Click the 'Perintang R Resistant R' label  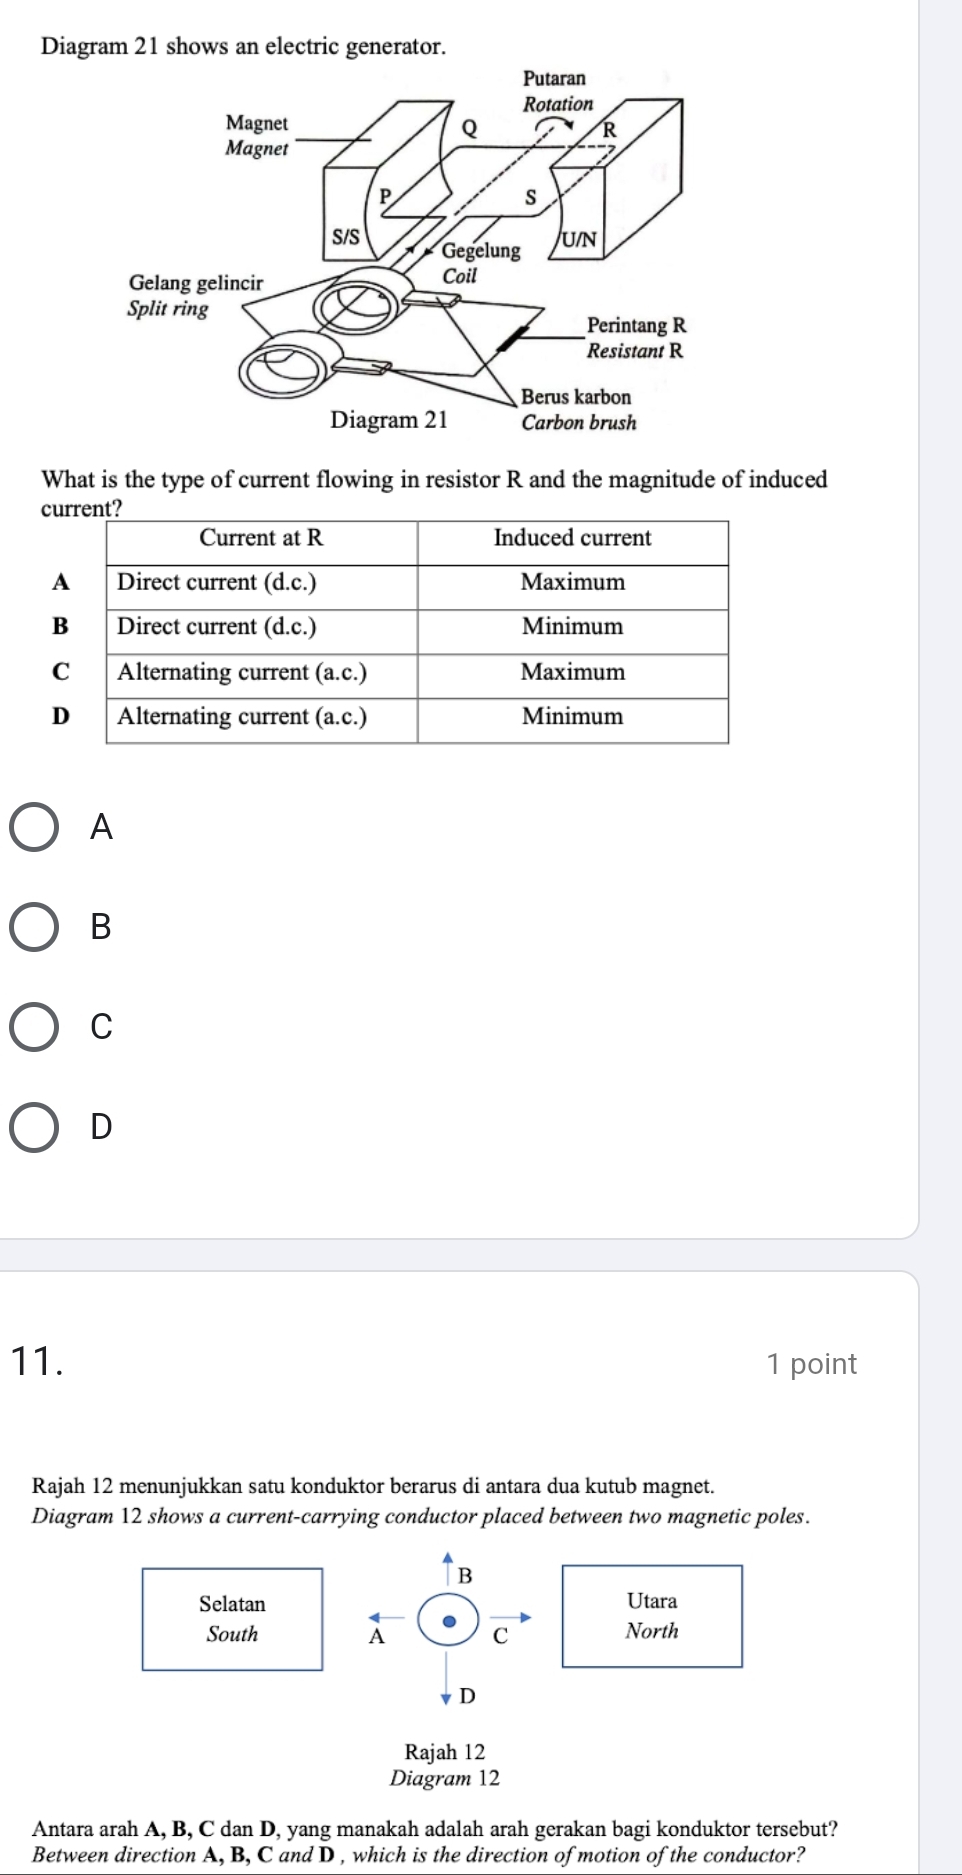click(636, 338)
